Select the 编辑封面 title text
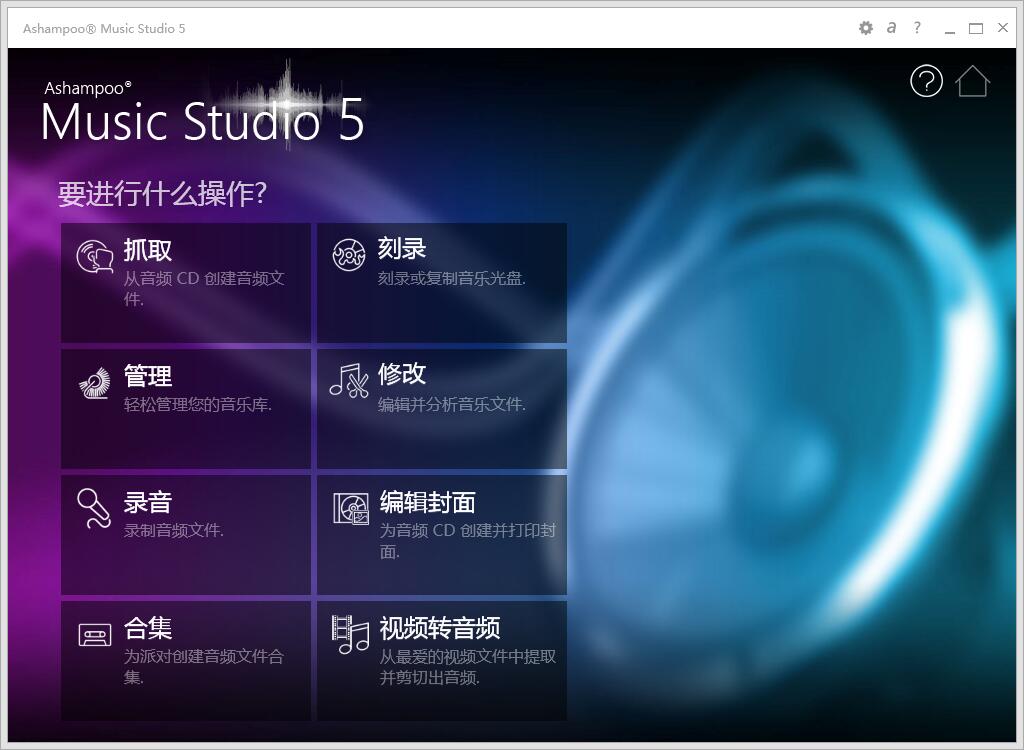This screenshot has width=1024, height=750. (x=428, y=502)
